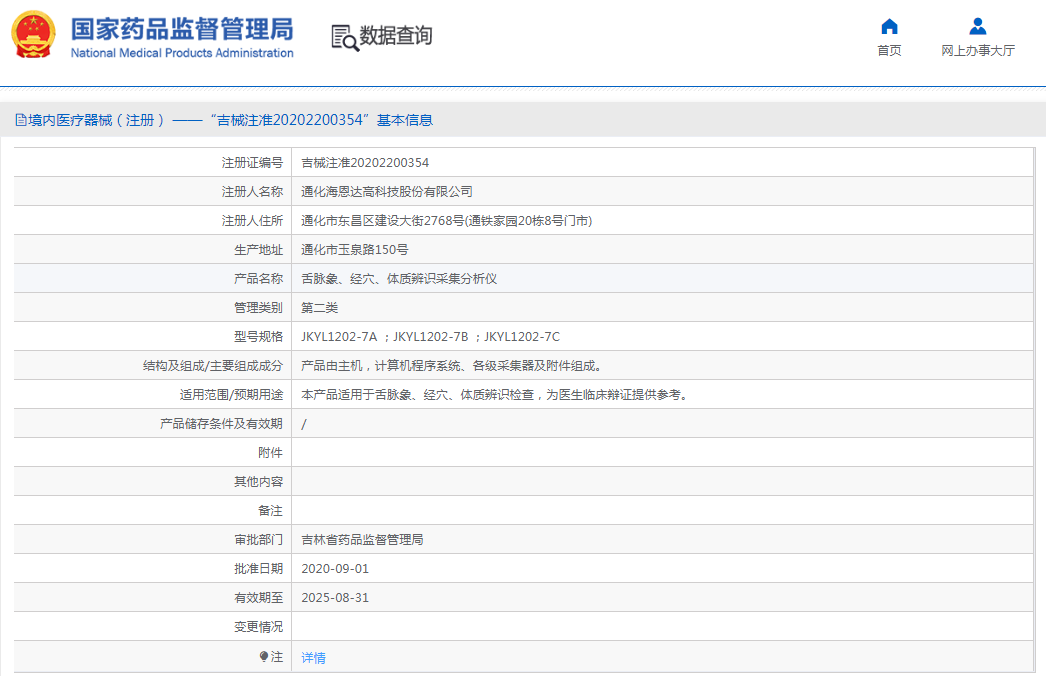Click the 注册人住所 row label
This screenshot has height=676, width=1046.
point(252,221)
